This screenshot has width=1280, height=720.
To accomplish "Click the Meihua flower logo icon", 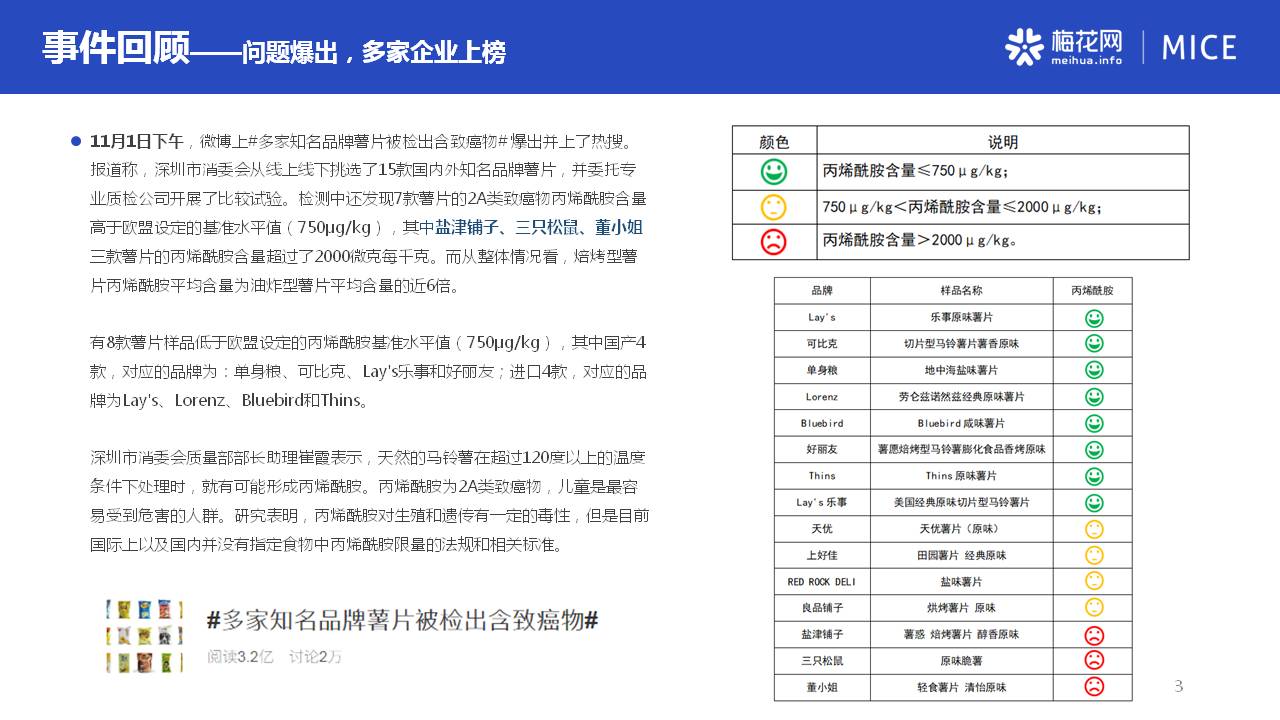I will 1024,46.
